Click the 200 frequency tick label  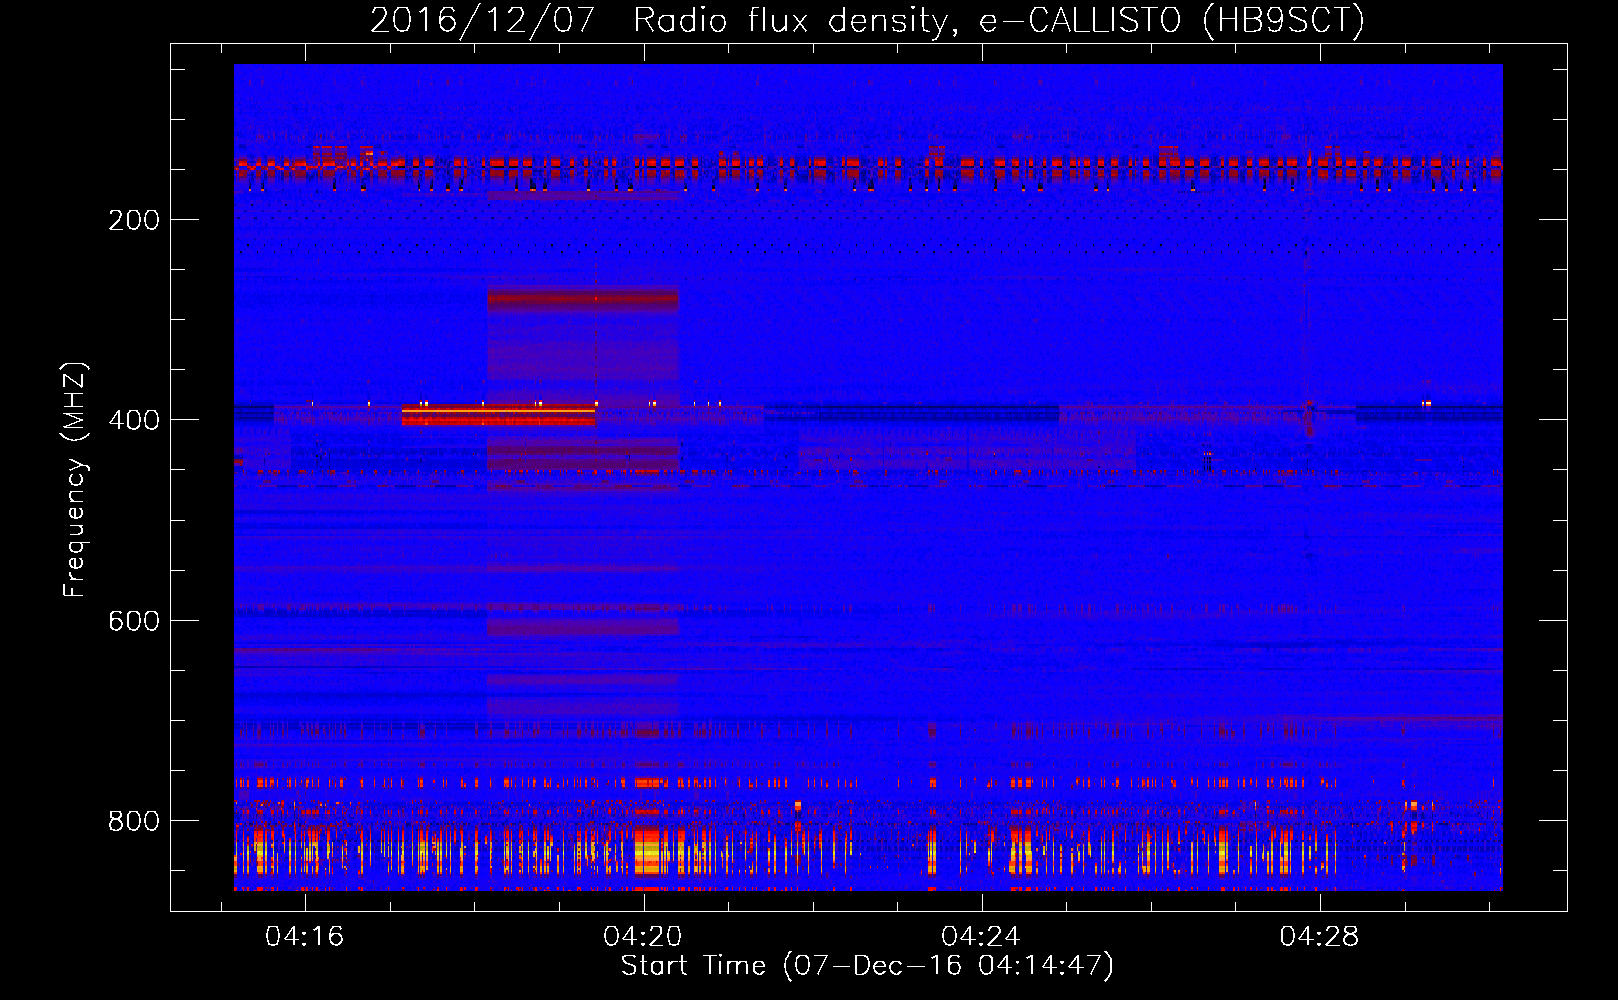point(134,220)
